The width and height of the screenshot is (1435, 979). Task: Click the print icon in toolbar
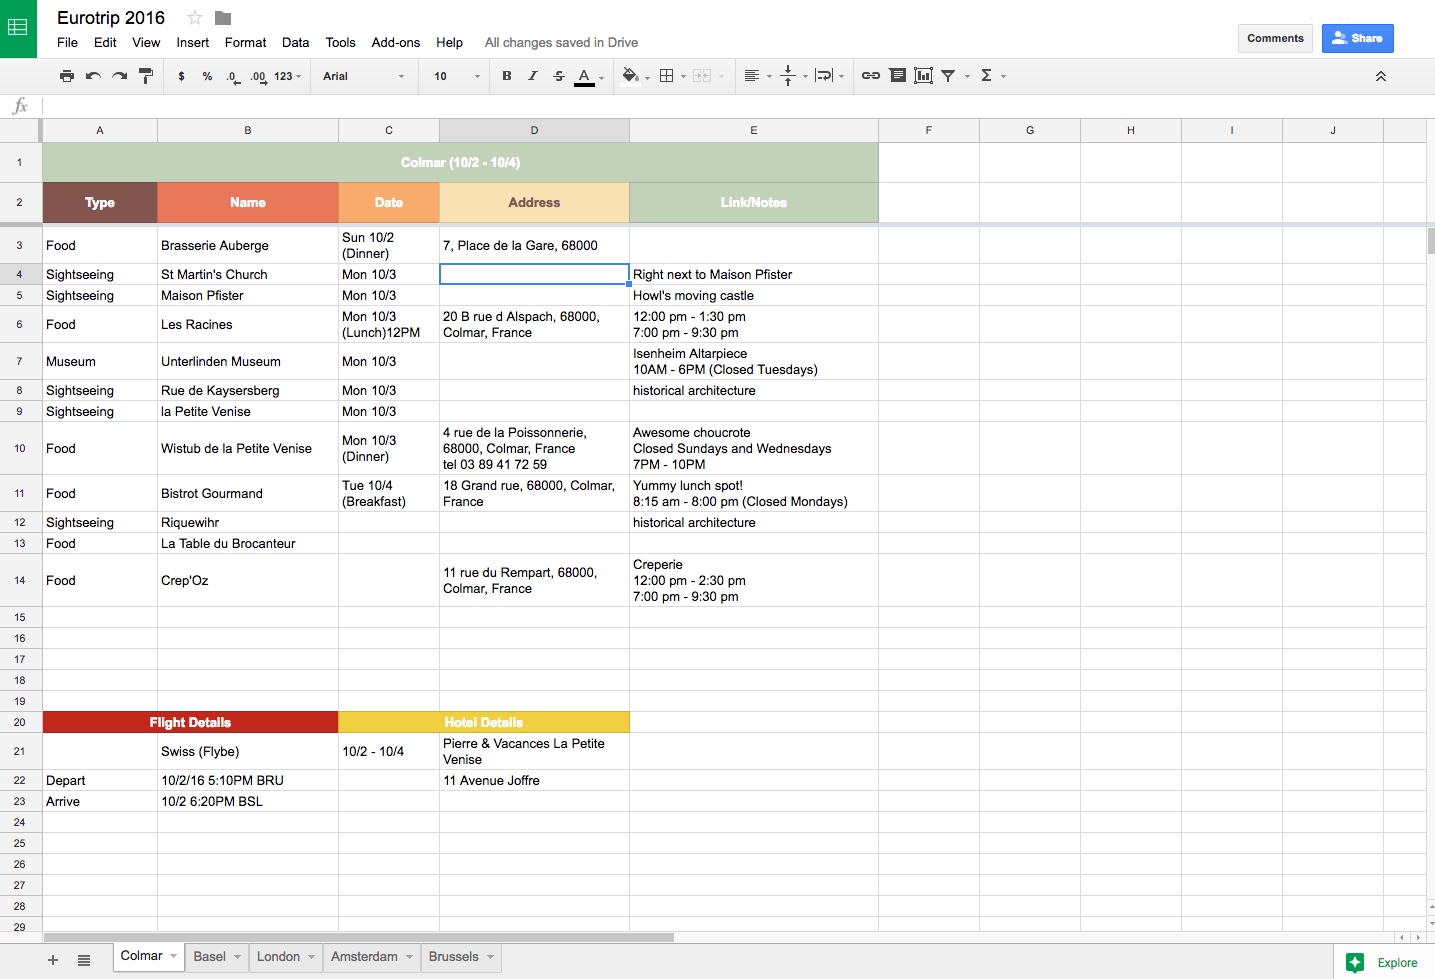[x=67, y=76]
